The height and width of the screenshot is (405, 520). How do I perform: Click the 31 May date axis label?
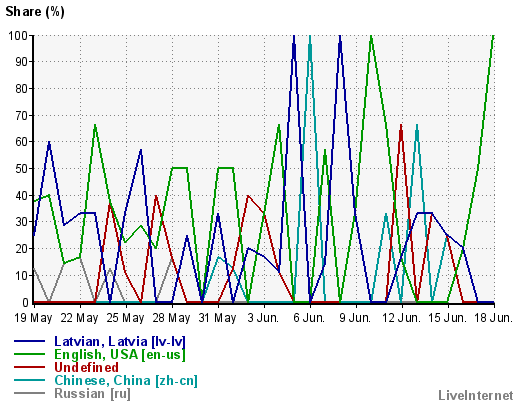pyautogui.click(x=217, y=318)
